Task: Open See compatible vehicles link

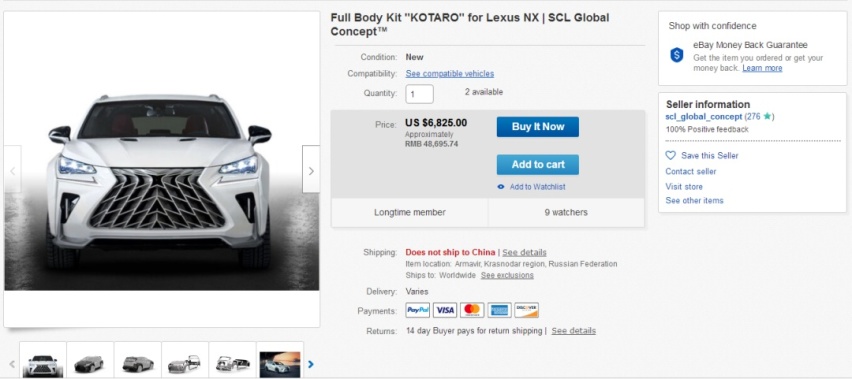Action: pos(449,73)
